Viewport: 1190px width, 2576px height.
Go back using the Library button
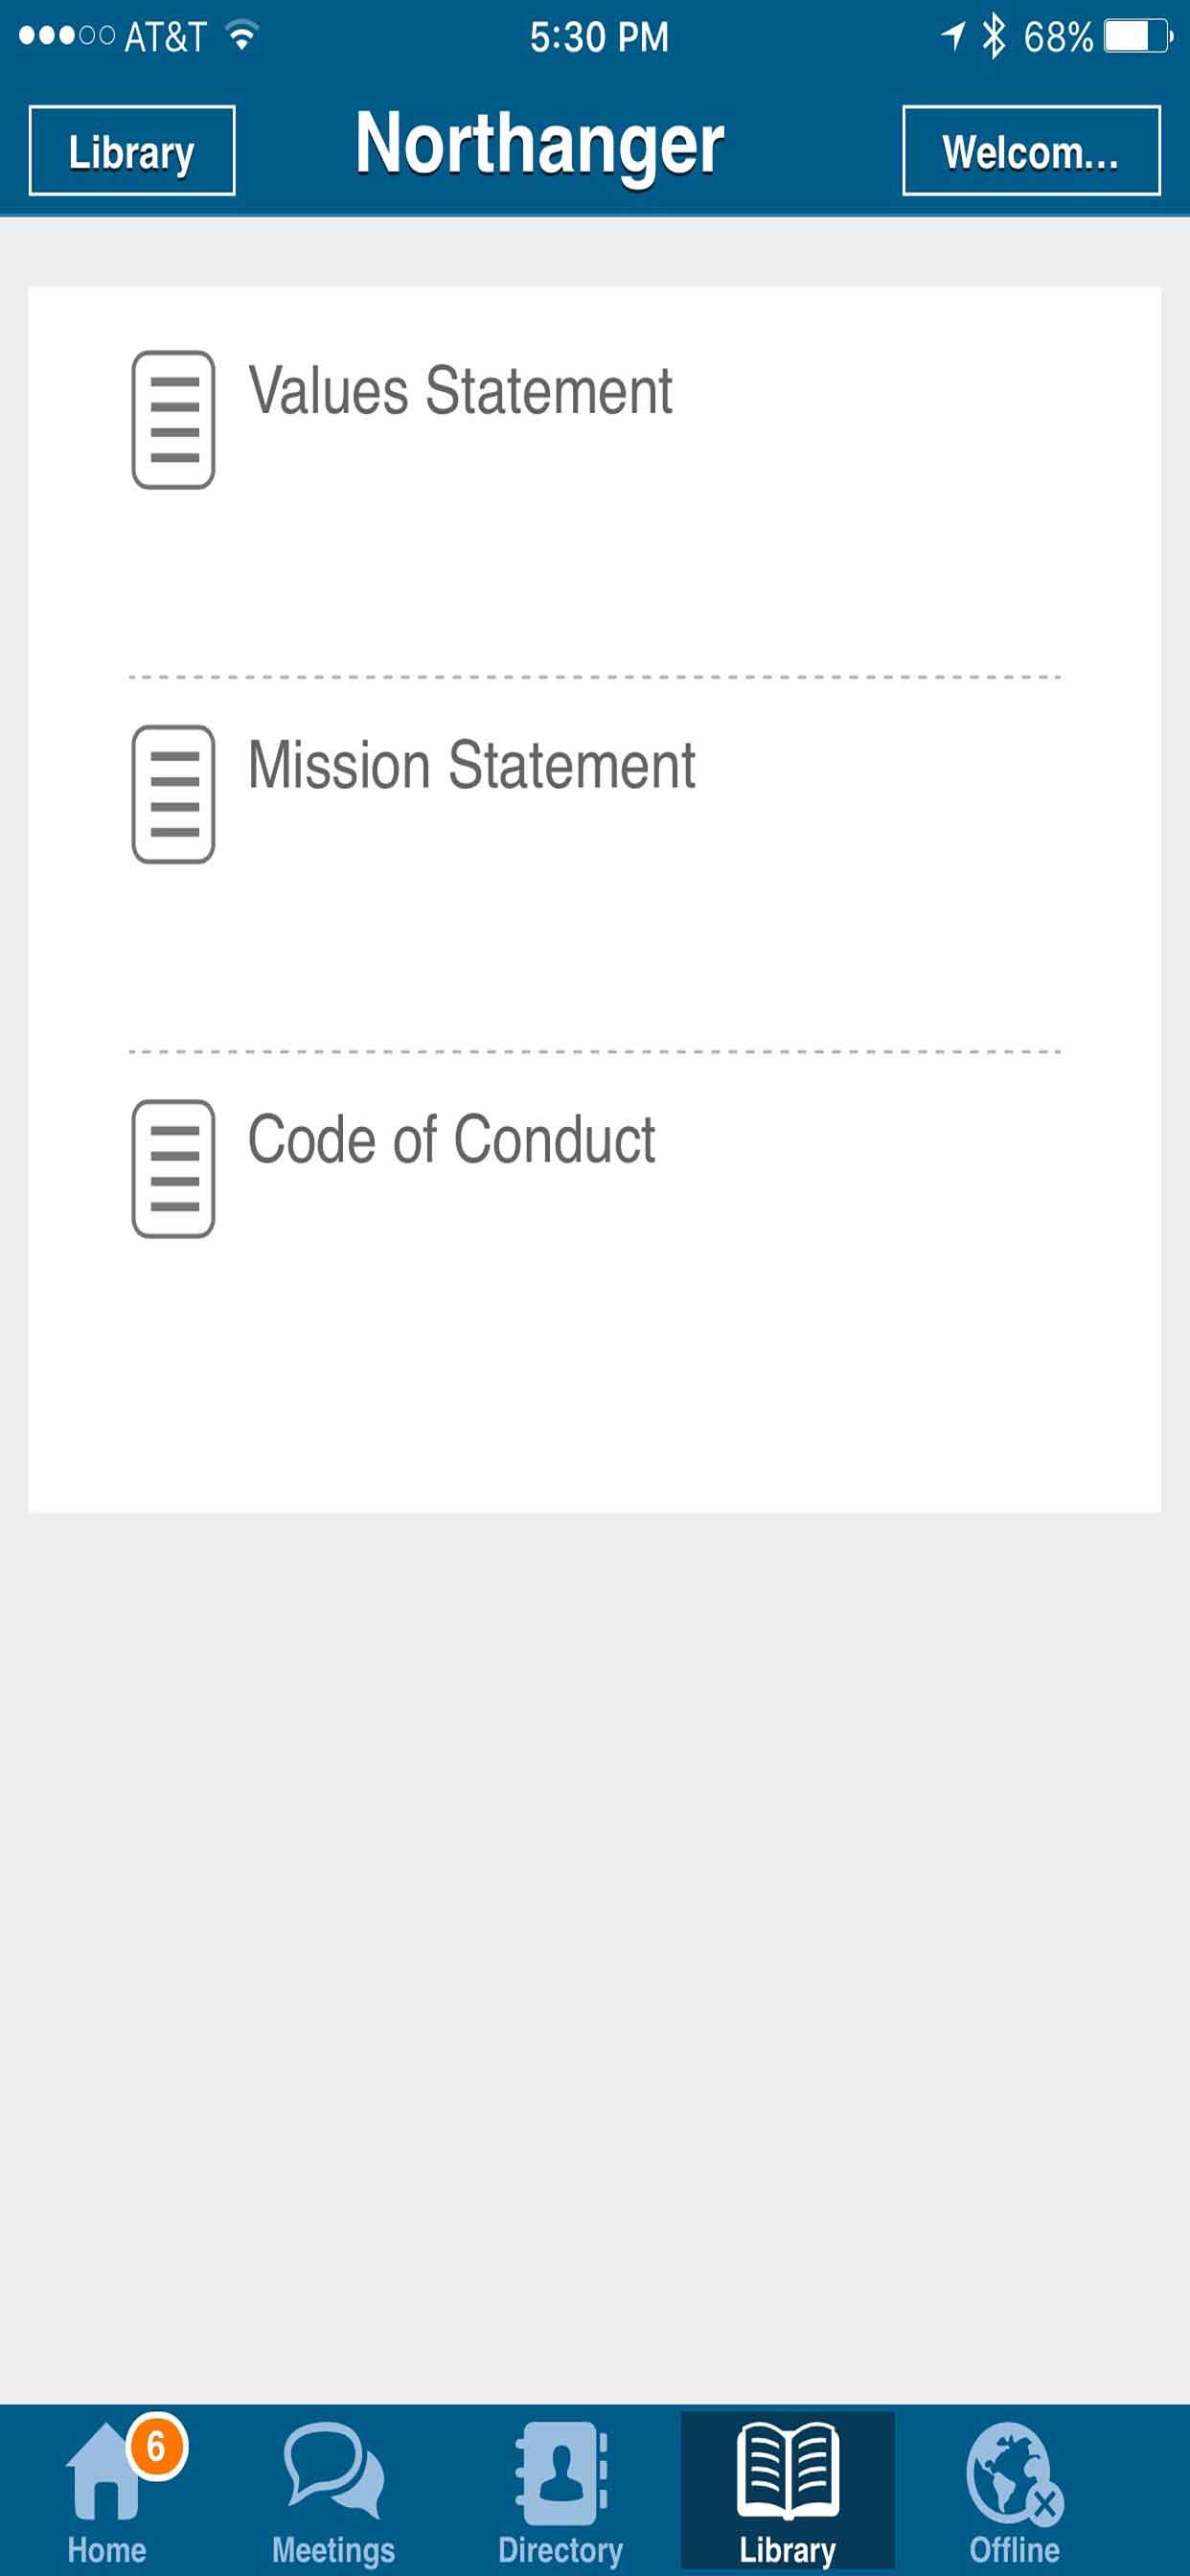click(132, 150)
